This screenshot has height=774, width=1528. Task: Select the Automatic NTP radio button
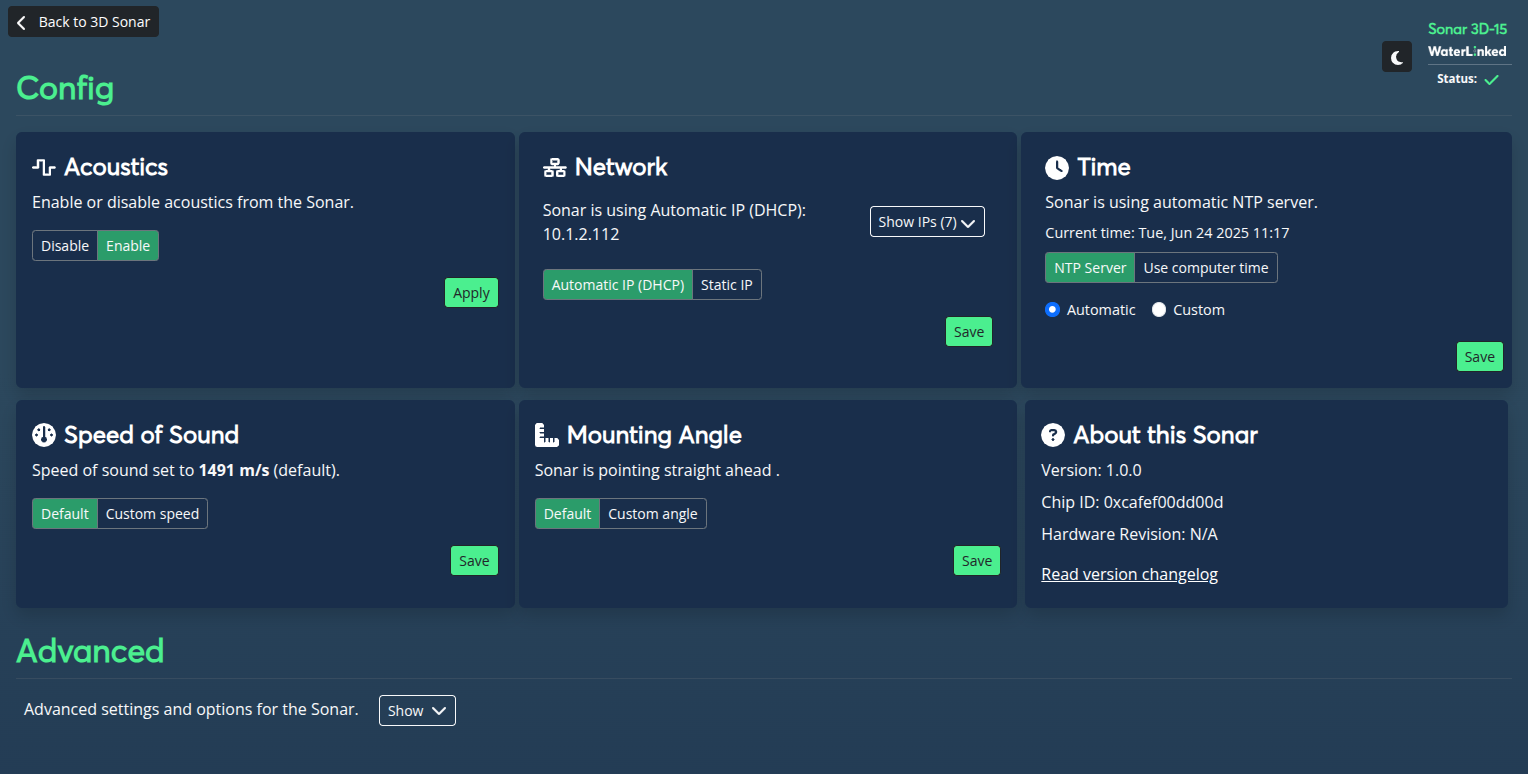[1052, 310]
